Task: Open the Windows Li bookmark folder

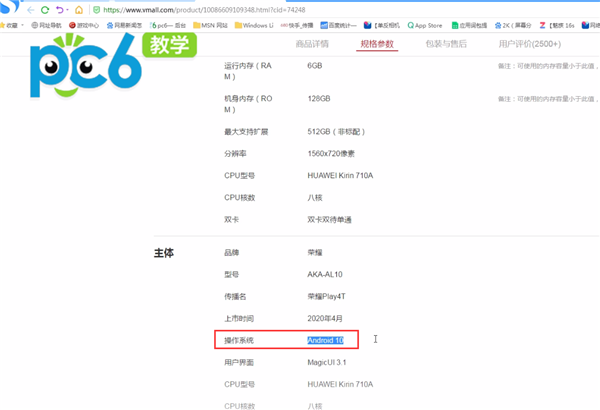Action: point(254,25)
